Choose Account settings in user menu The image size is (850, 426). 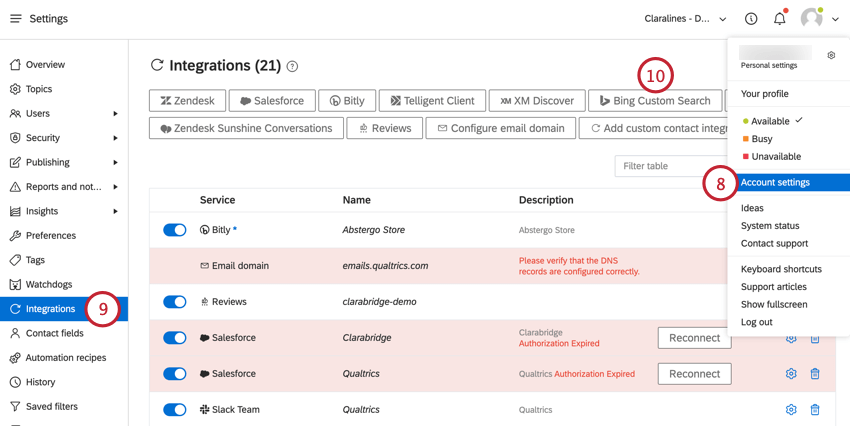coord(788,183)
